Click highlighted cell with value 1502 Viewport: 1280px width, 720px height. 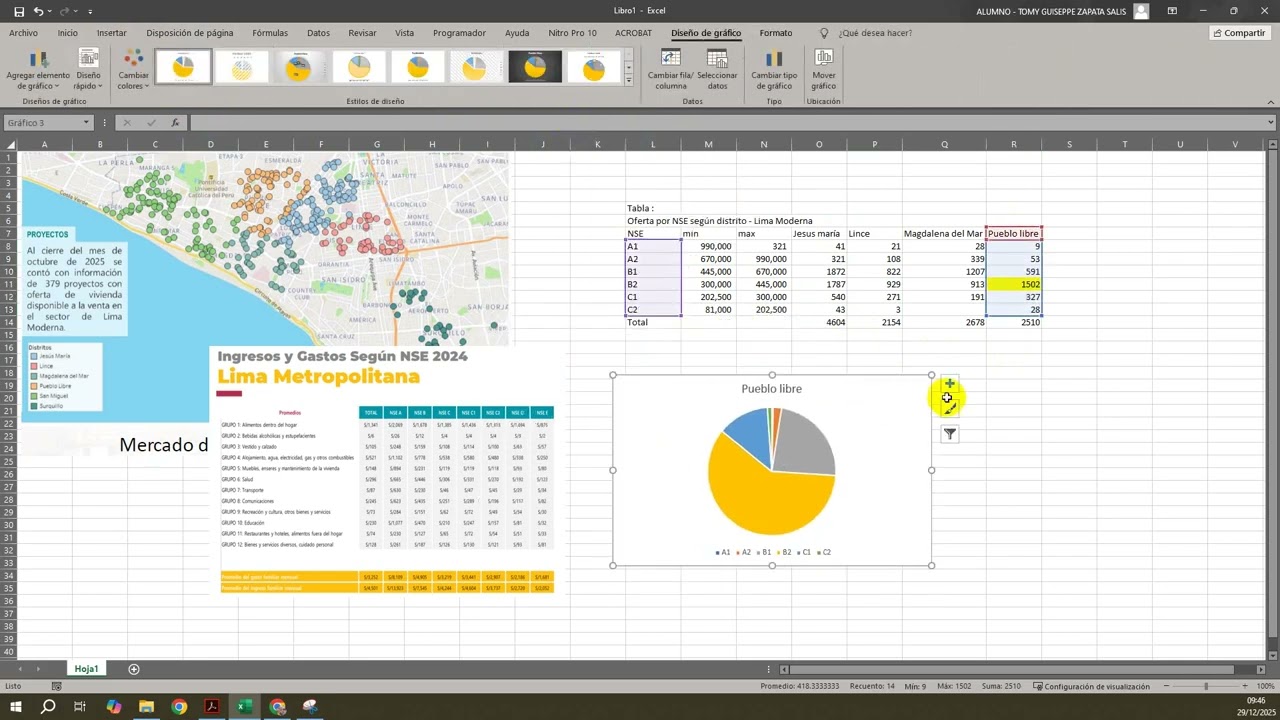[x=1014, y=284]
